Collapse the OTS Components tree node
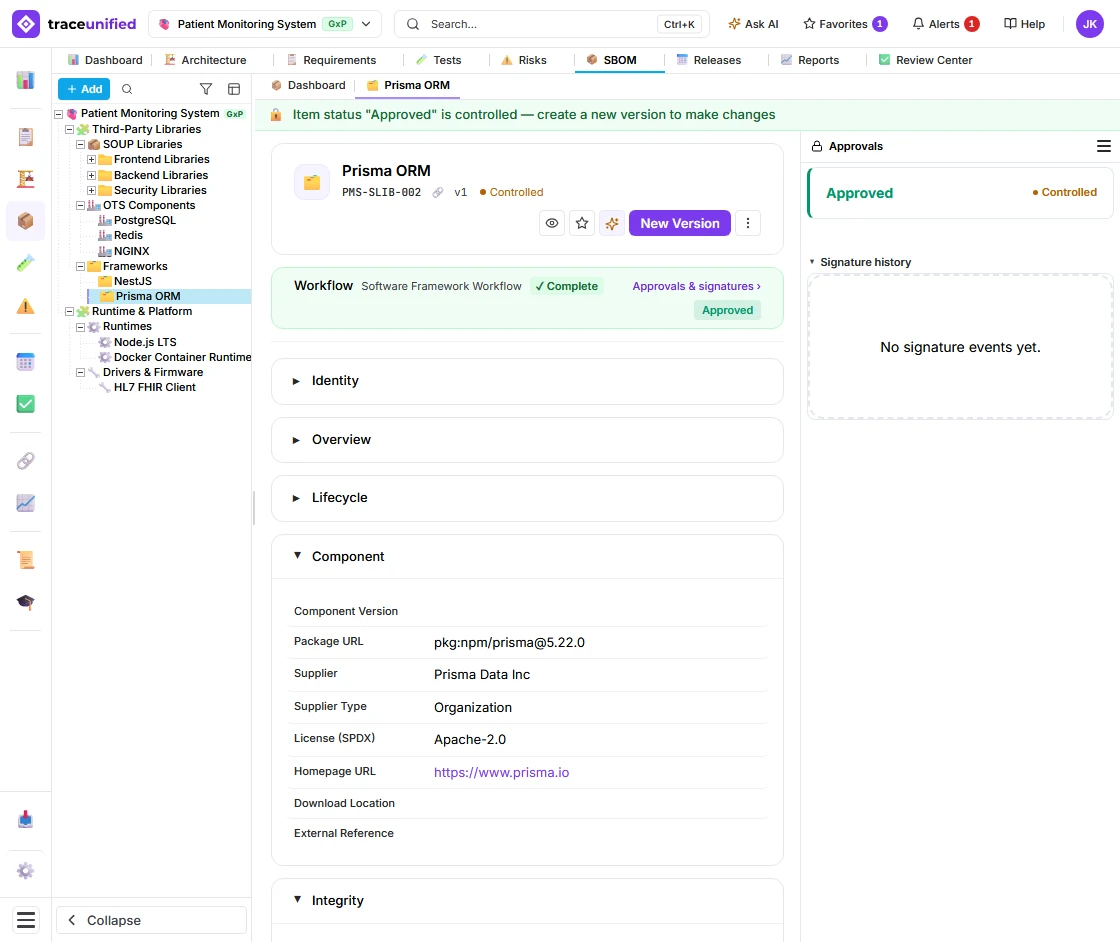The image size is (1120, 942). (x=81, y=205)
